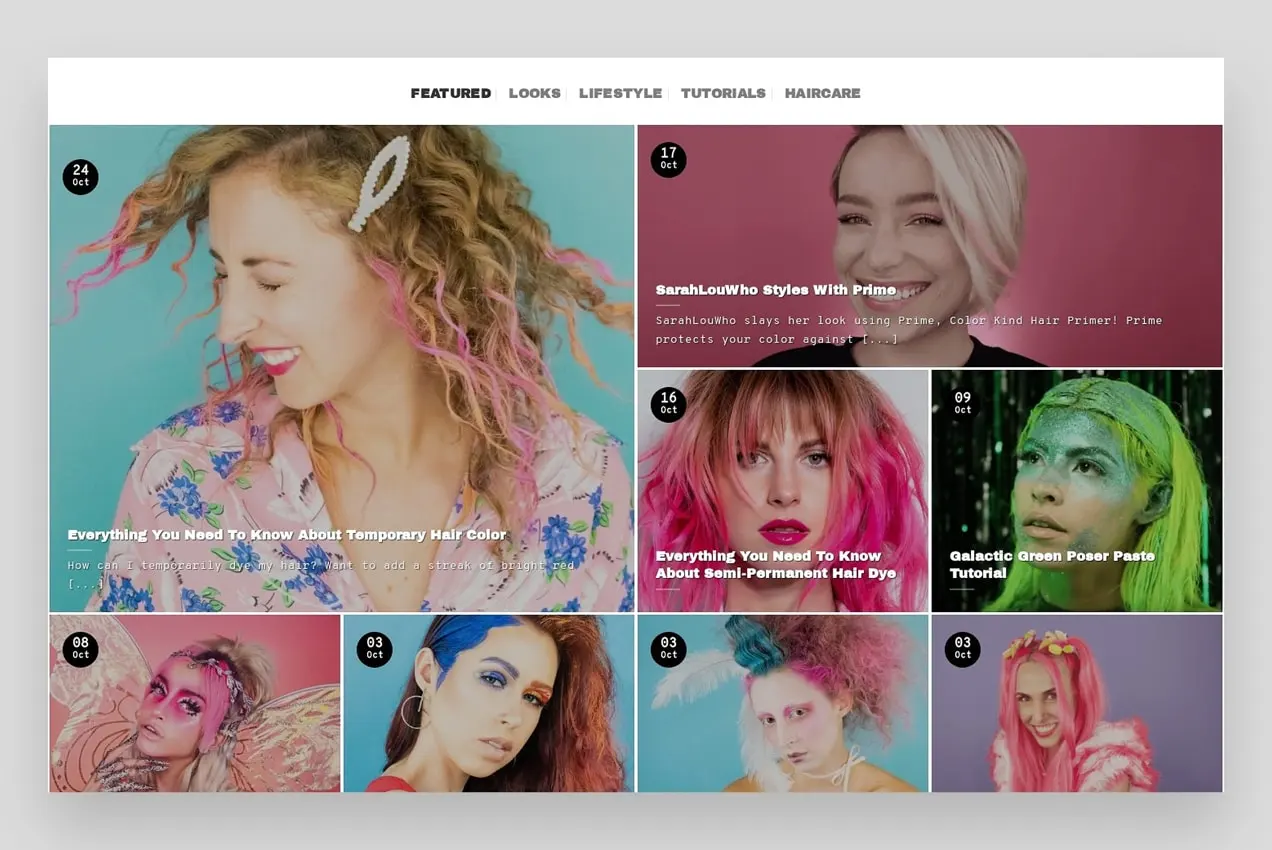Click 03 Oct badge on blue-haired woman post
1272x850 pixels.
374,649
